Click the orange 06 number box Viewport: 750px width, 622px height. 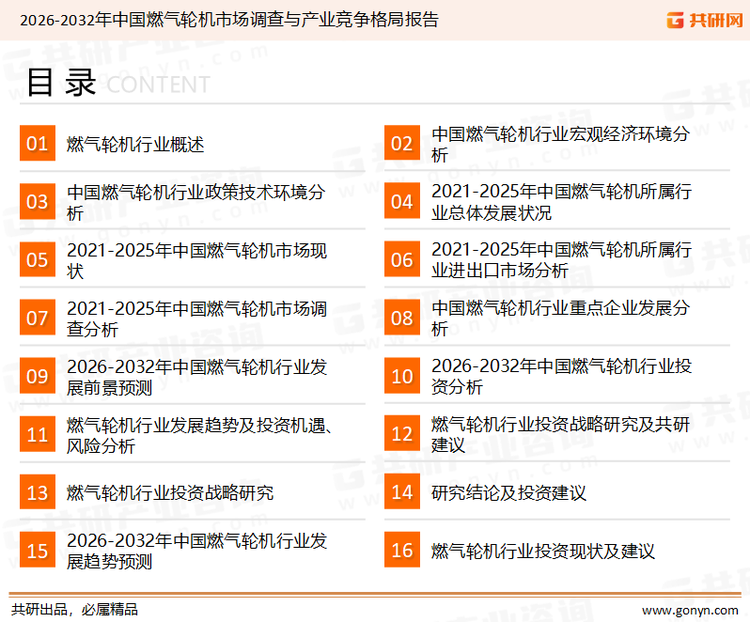pos(402,259)
